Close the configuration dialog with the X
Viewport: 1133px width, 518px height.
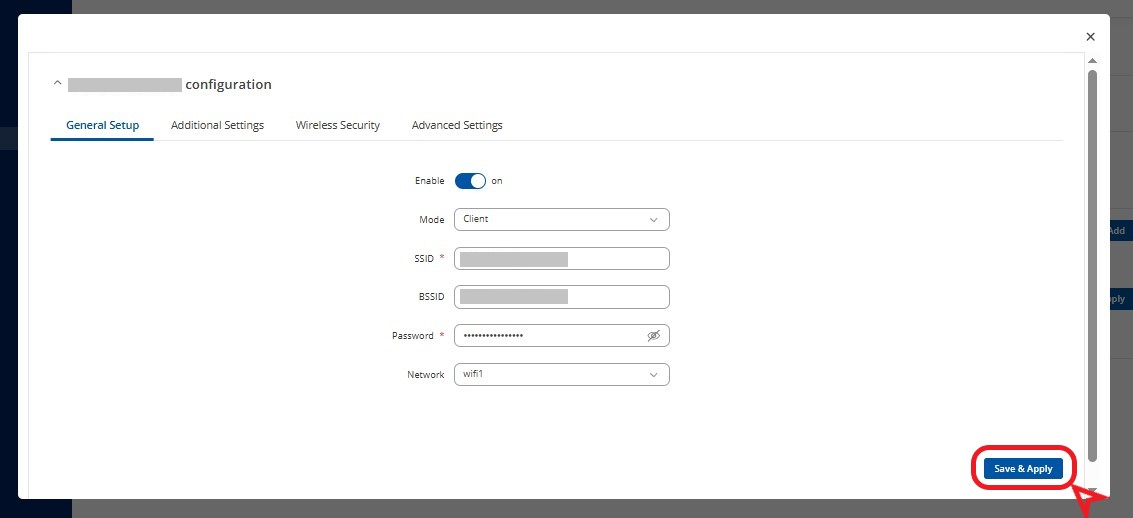(x=1090, y=37)
